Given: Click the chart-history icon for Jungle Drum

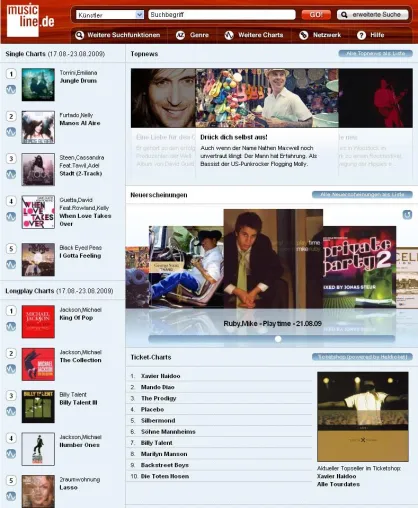Looking at the screenshot, I should pos(11,89).
